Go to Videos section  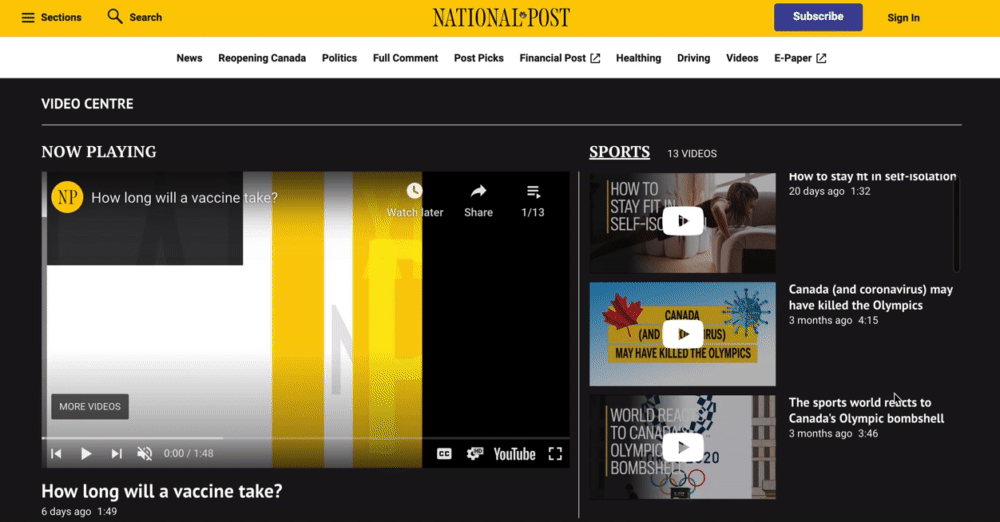[742, 58]
